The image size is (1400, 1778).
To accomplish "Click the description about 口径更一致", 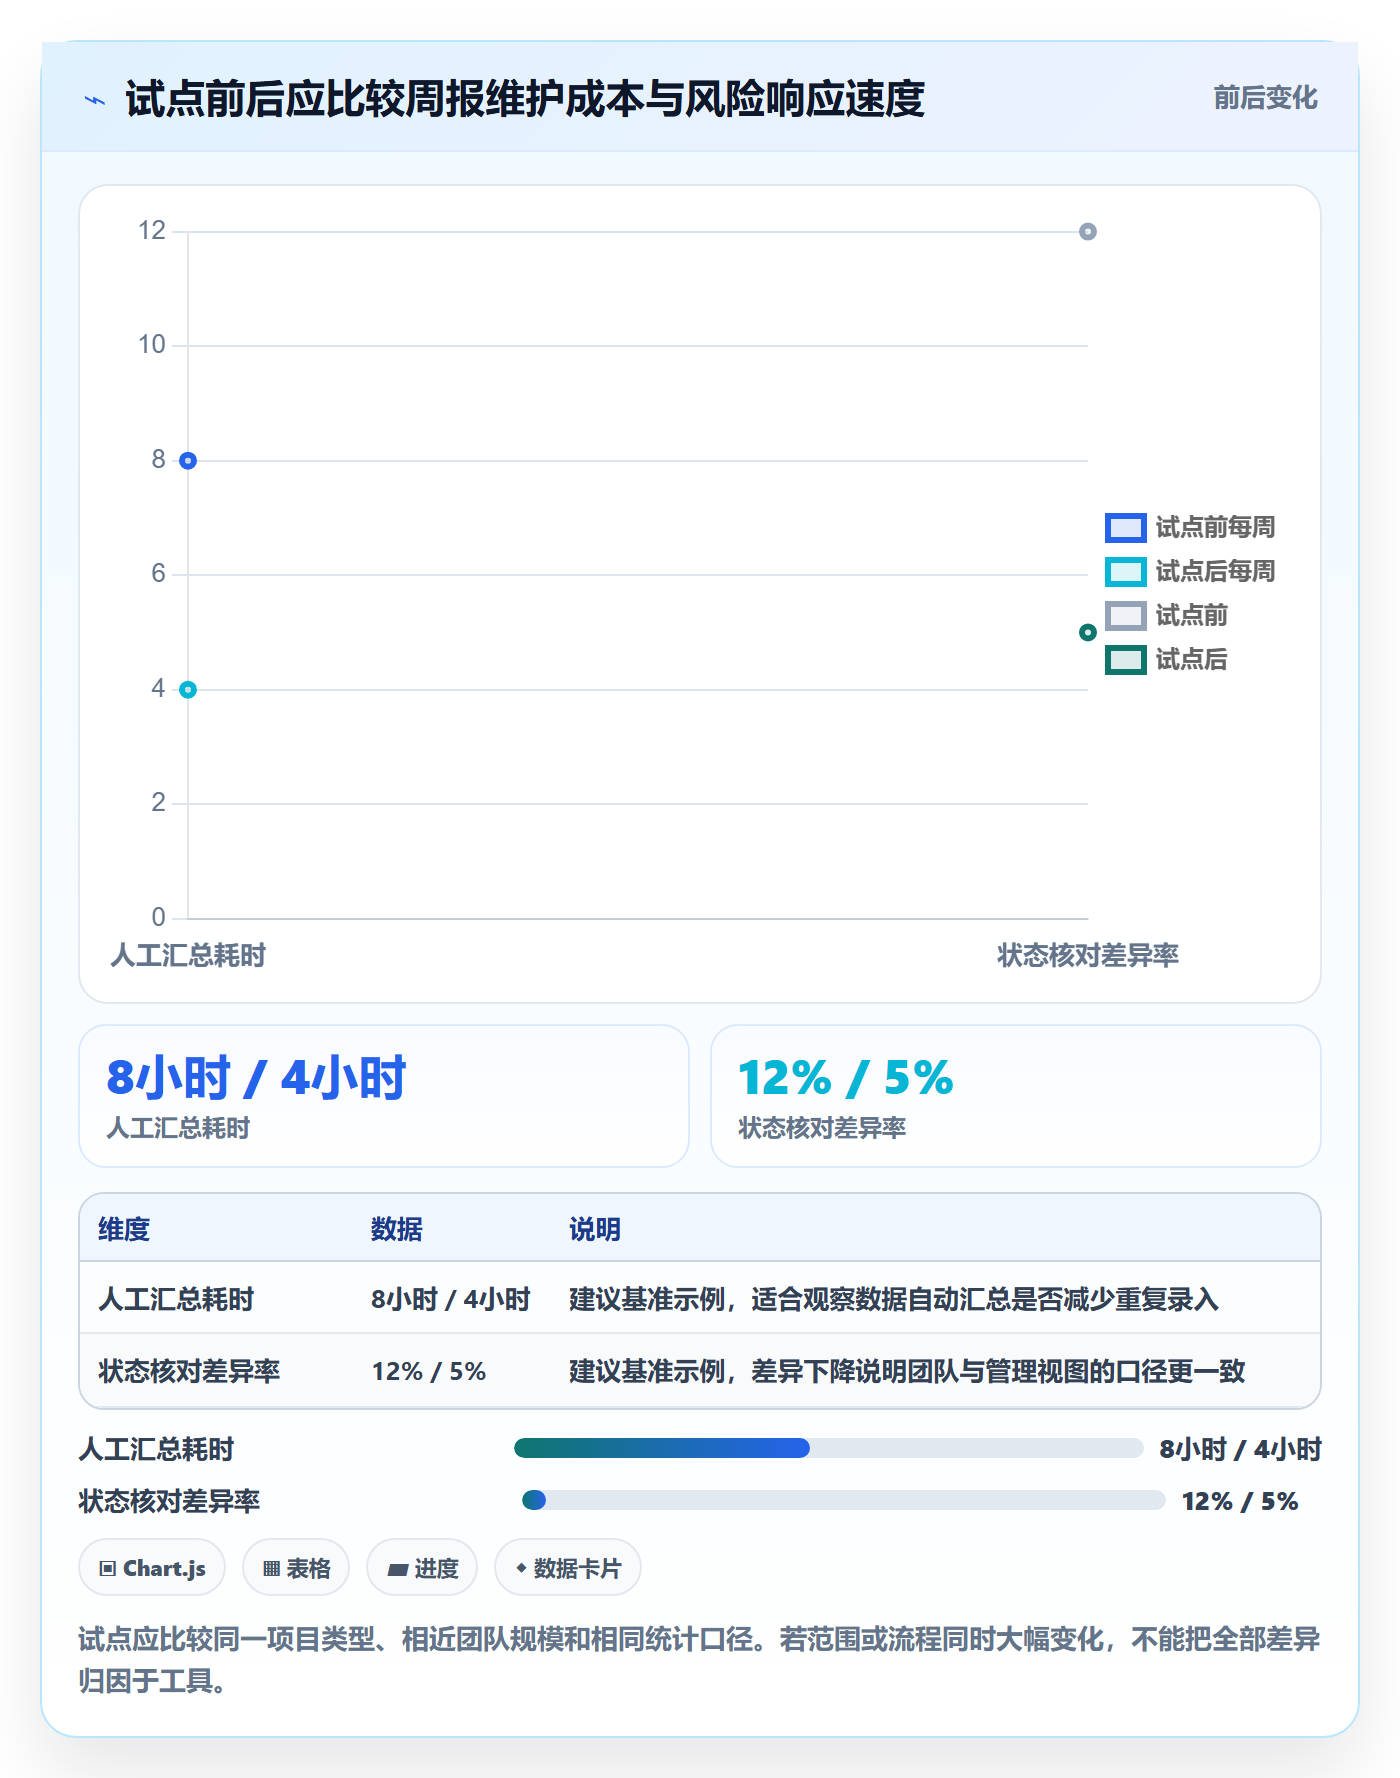I will (907, 1371).
